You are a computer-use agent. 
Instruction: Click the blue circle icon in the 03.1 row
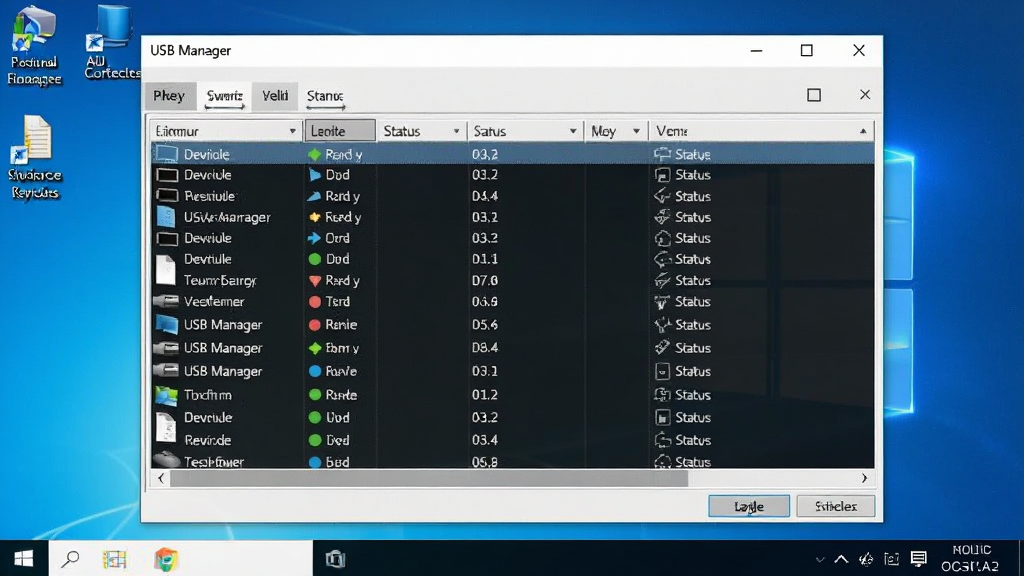click(315, 371)
